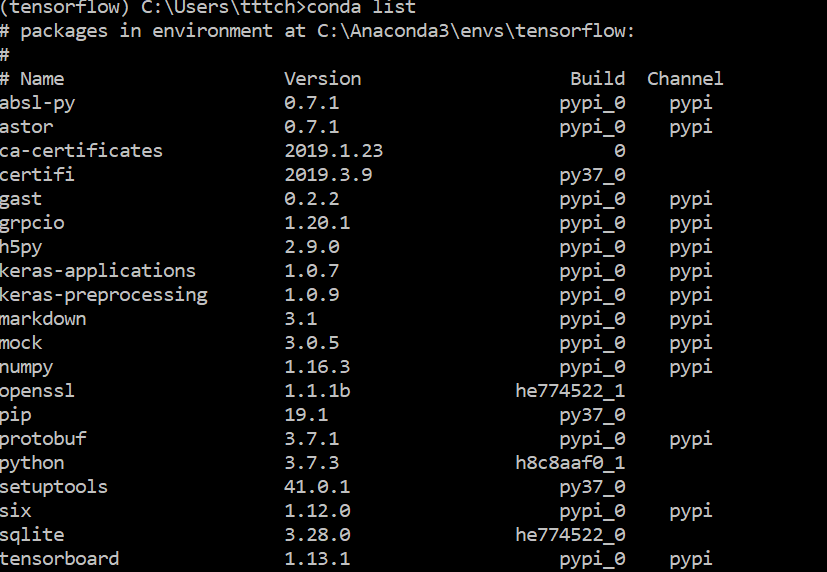Select the environment path C:\Anaconda3\envs\tensorflow
Screen dimensions: 827x572
click(470, 31)
